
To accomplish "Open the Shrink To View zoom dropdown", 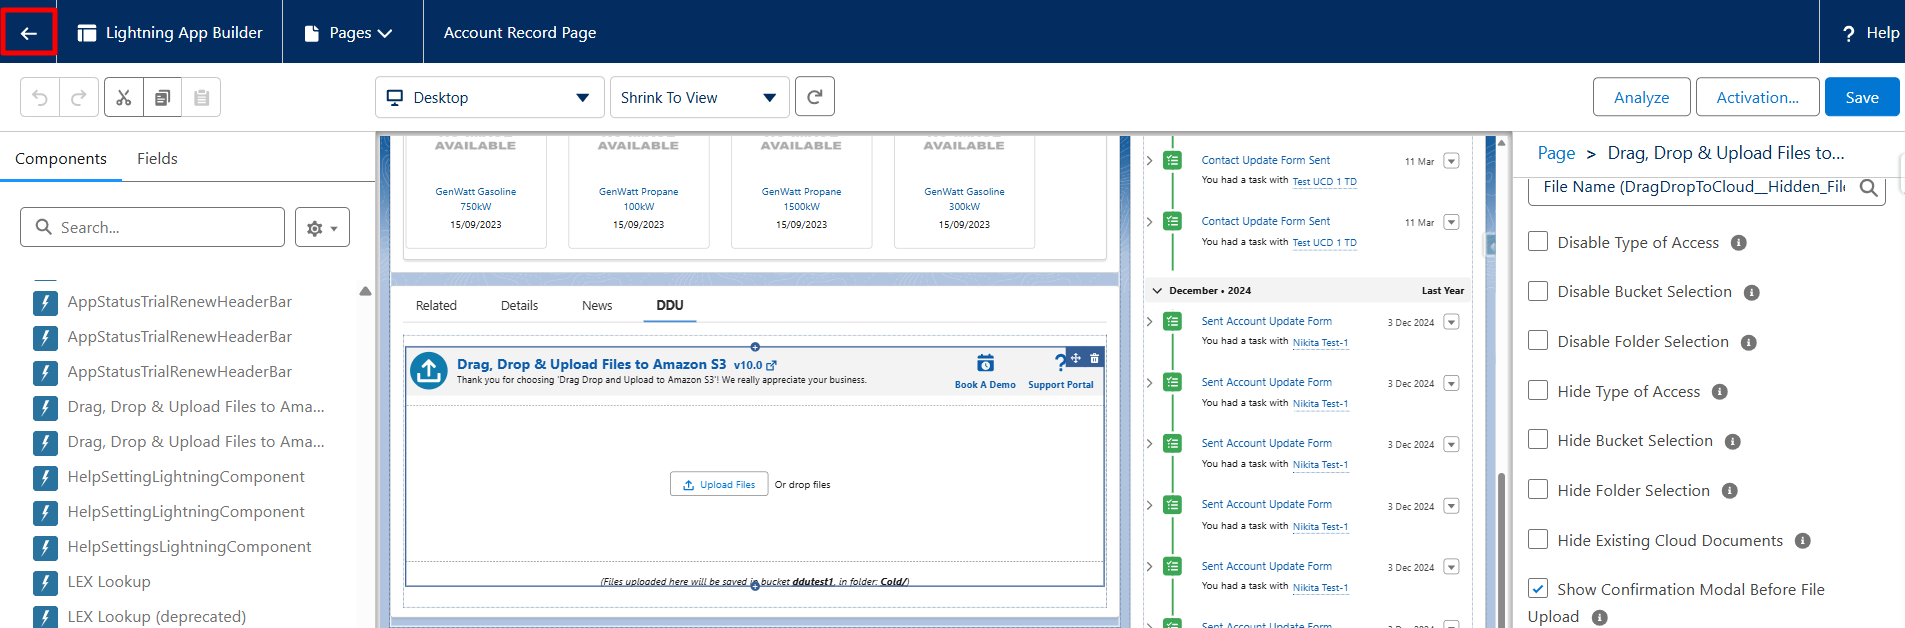I will 699,97.
